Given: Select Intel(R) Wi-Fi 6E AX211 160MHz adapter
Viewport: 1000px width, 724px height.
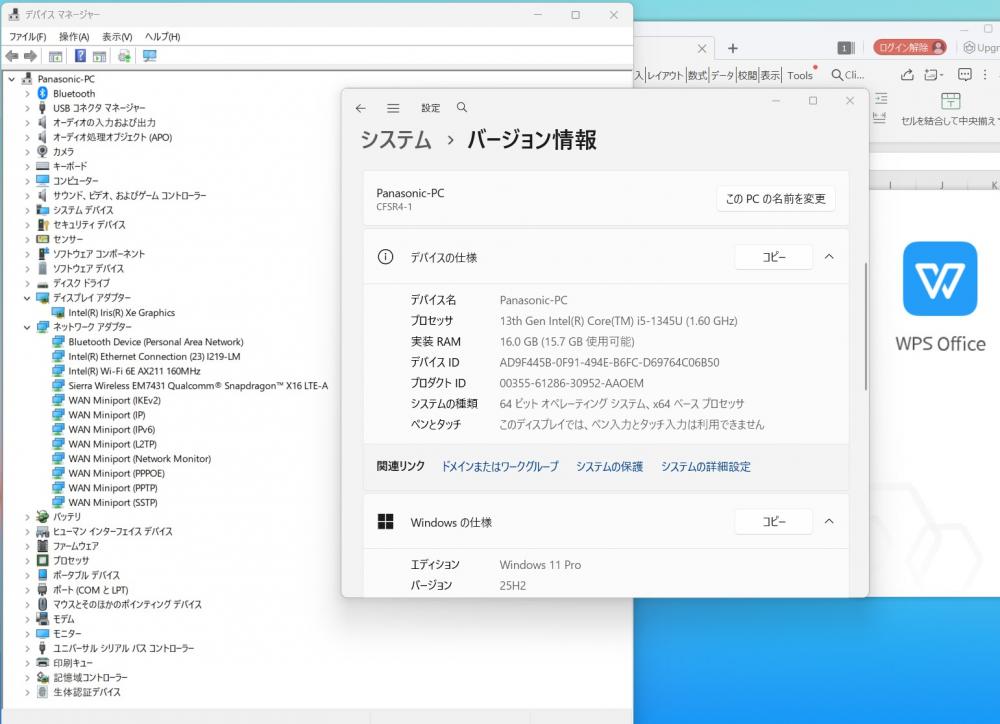Looking at the screenshot, I should (135, 371).
